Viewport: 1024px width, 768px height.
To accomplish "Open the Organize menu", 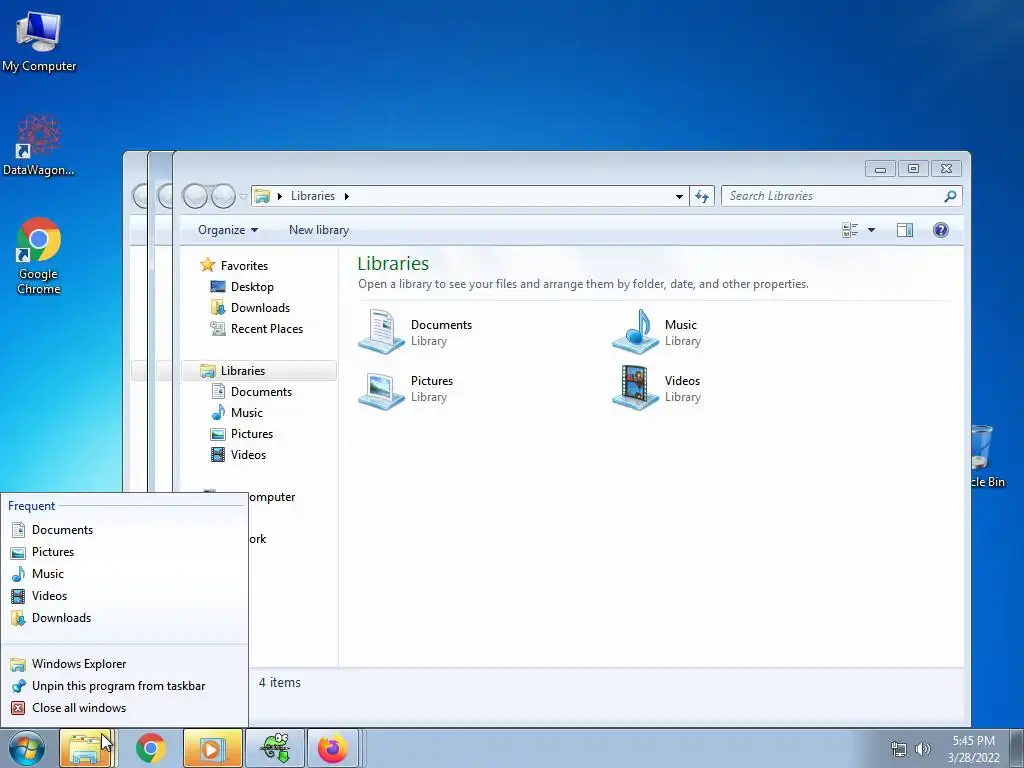I will tap(228, 230).
